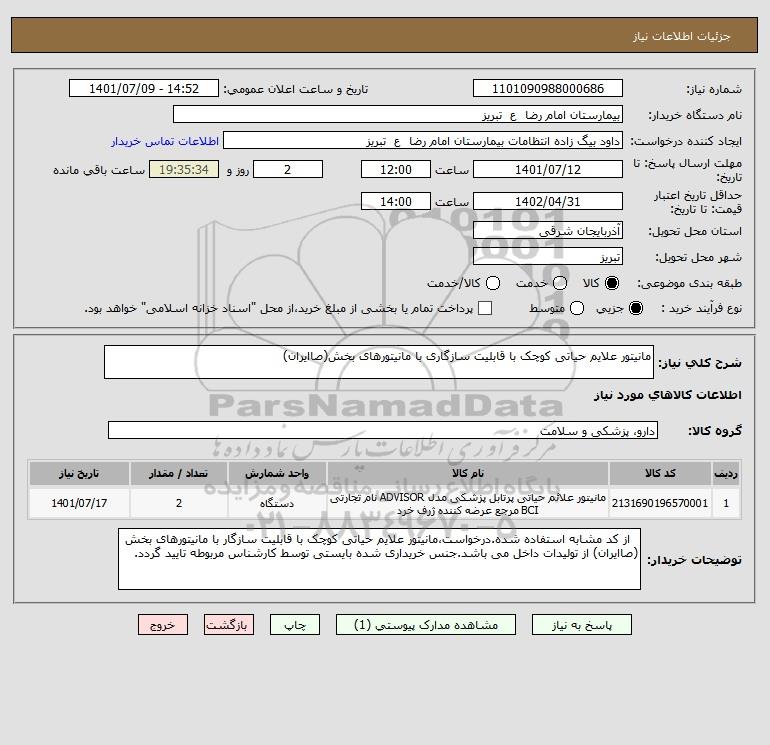The width and height of the screenshot is (770, 745).
Task: Click the buyer name field بیمارستان امام رضا
Action: [x=398, y=114]
